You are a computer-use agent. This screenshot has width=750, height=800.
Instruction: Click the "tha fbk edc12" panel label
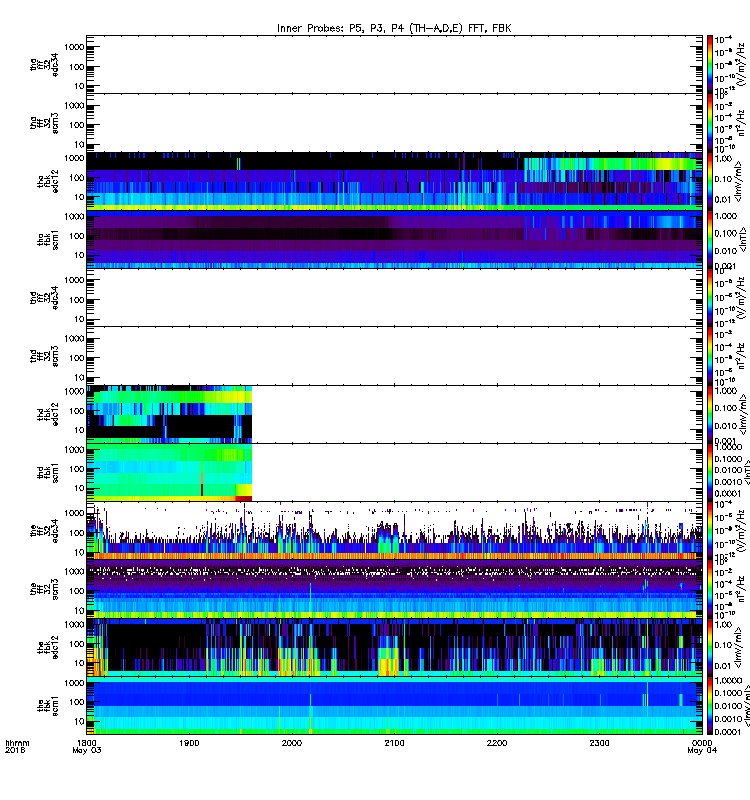click(48, 181)
